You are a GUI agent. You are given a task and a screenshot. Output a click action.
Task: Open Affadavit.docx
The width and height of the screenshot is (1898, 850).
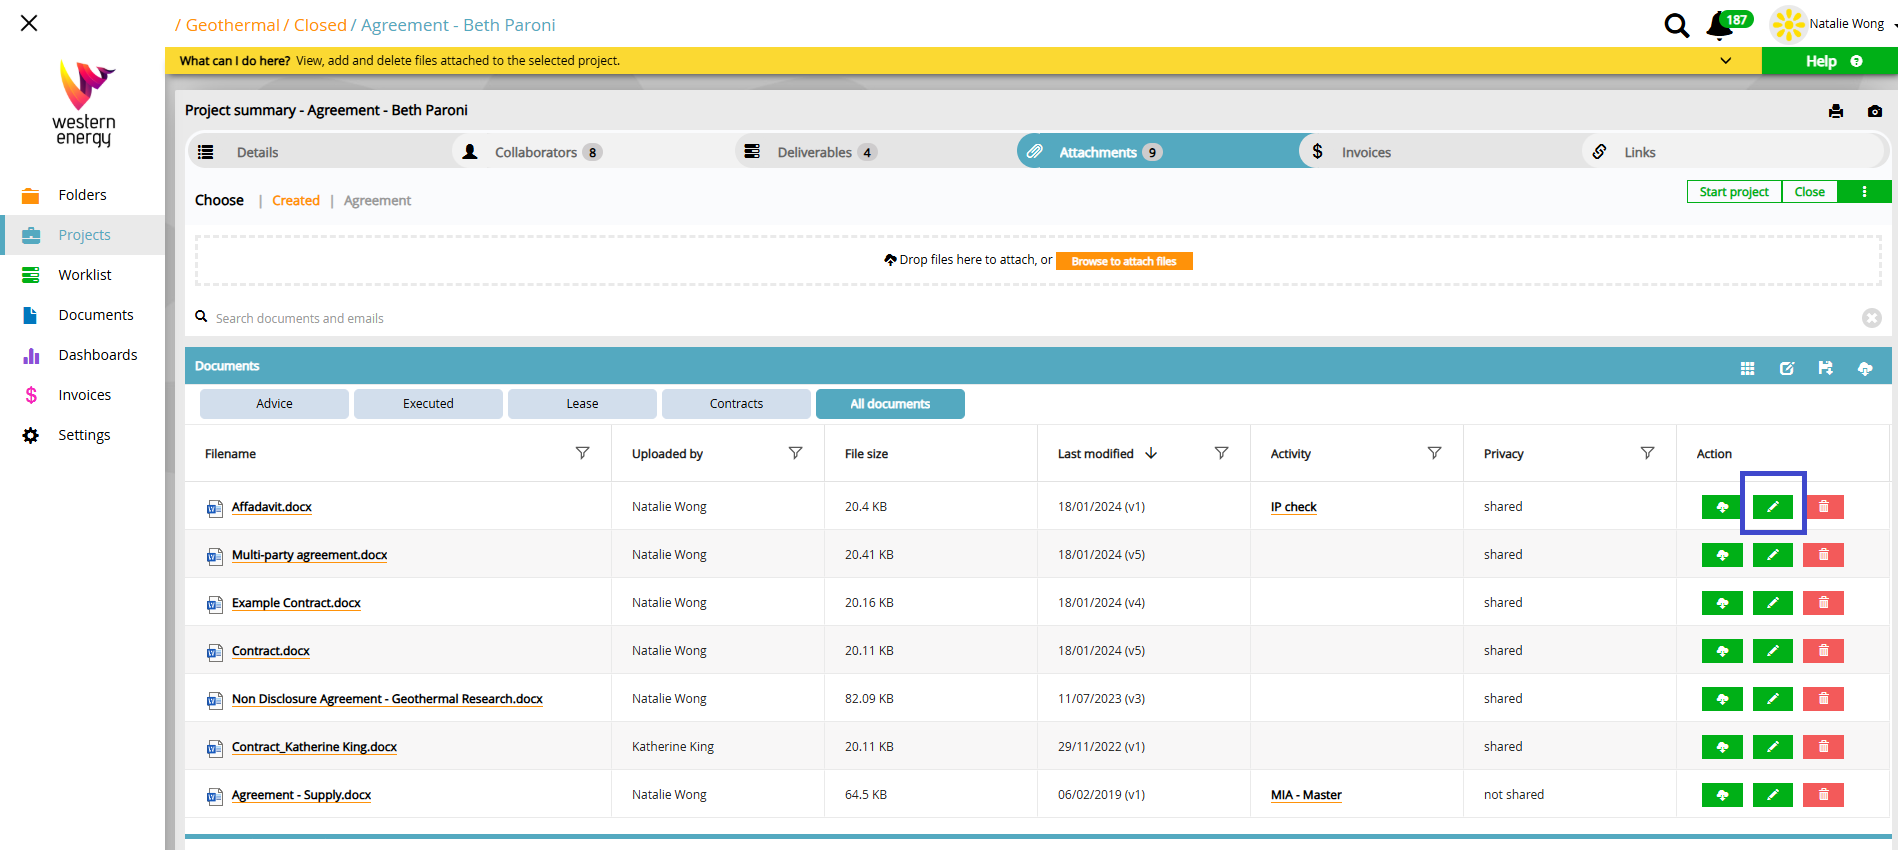click(x=272, y=507)
